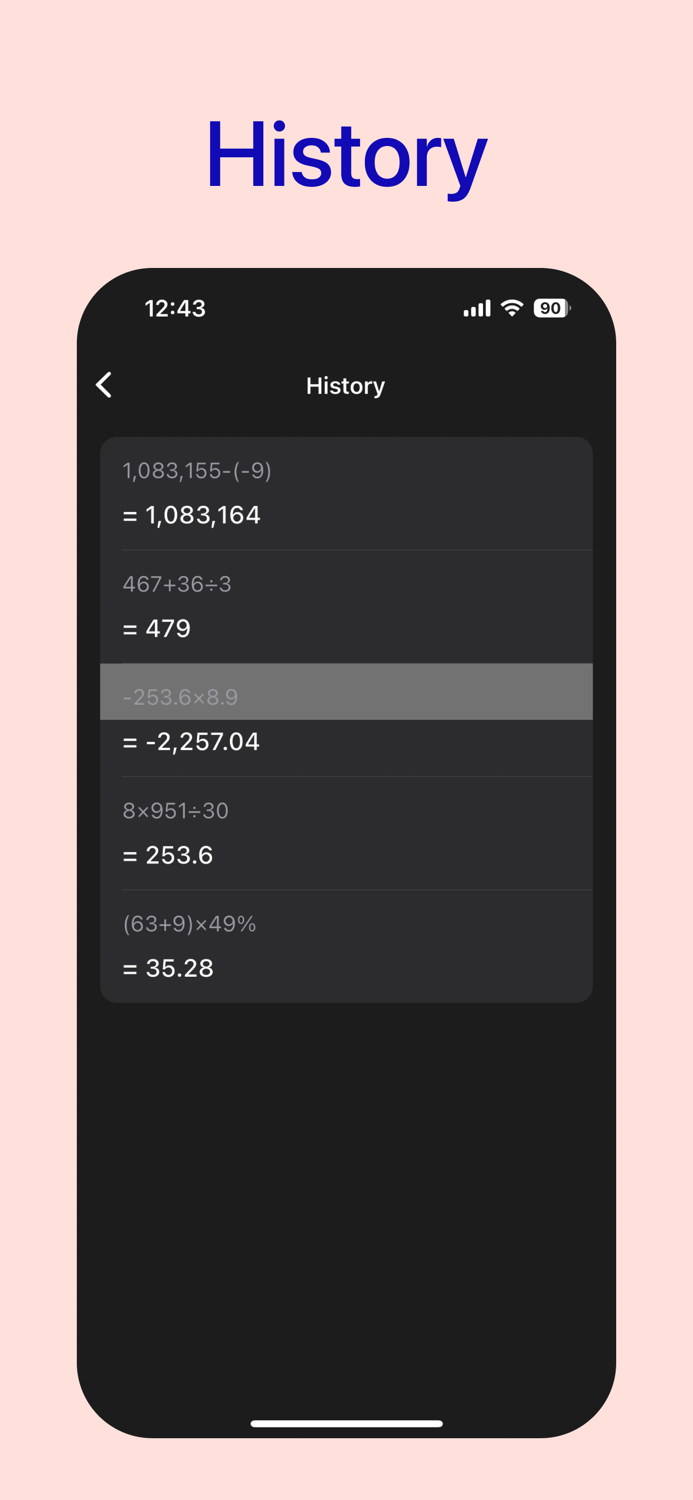Tap the clock showing 12:43
The image size is (693, 1500).
[175, 308]
